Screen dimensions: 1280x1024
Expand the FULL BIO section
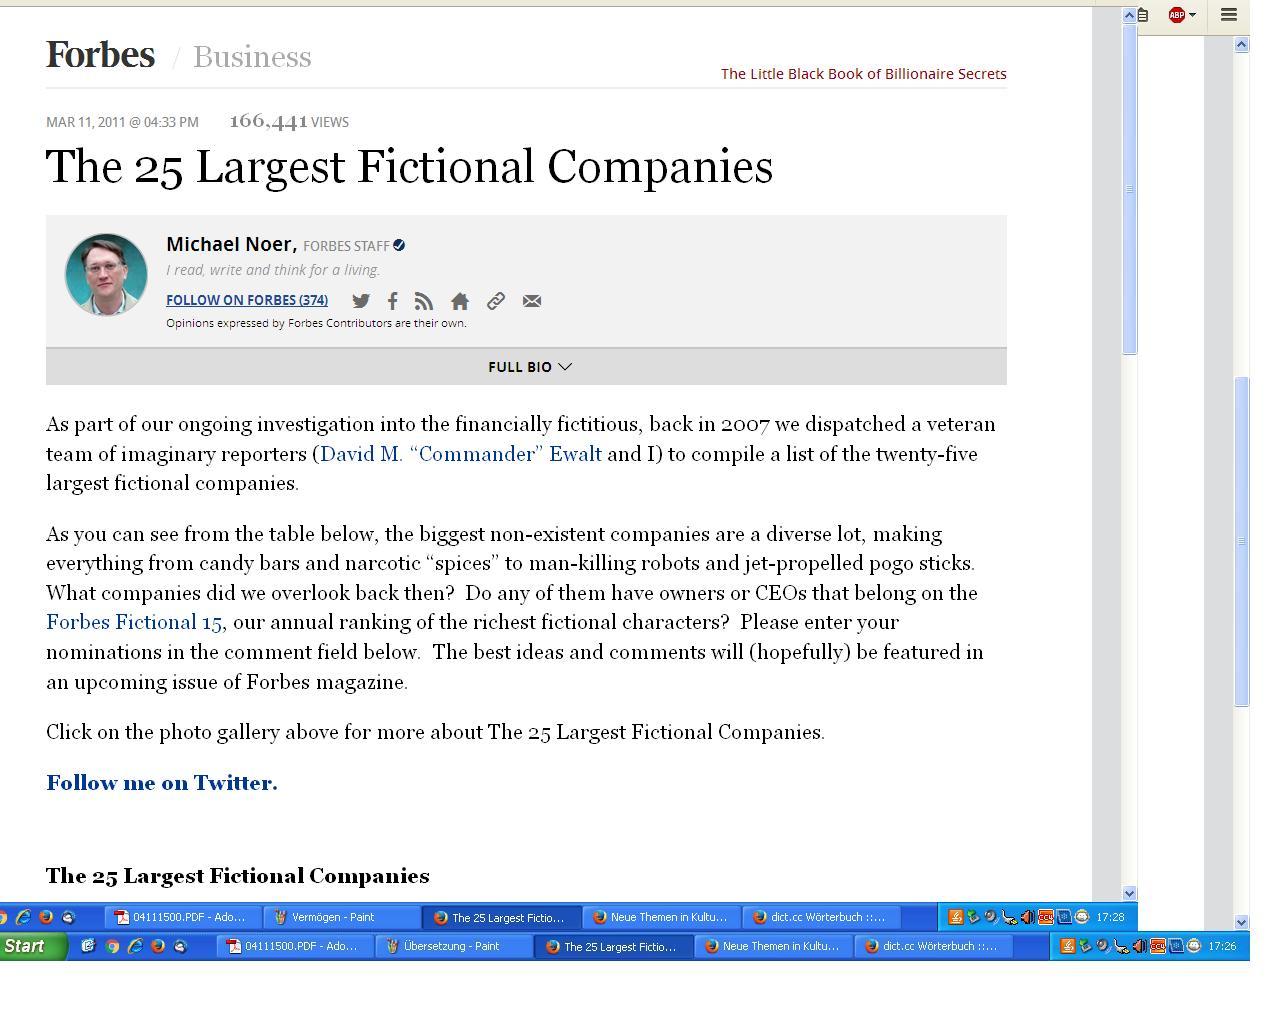[x=526, y=367]
